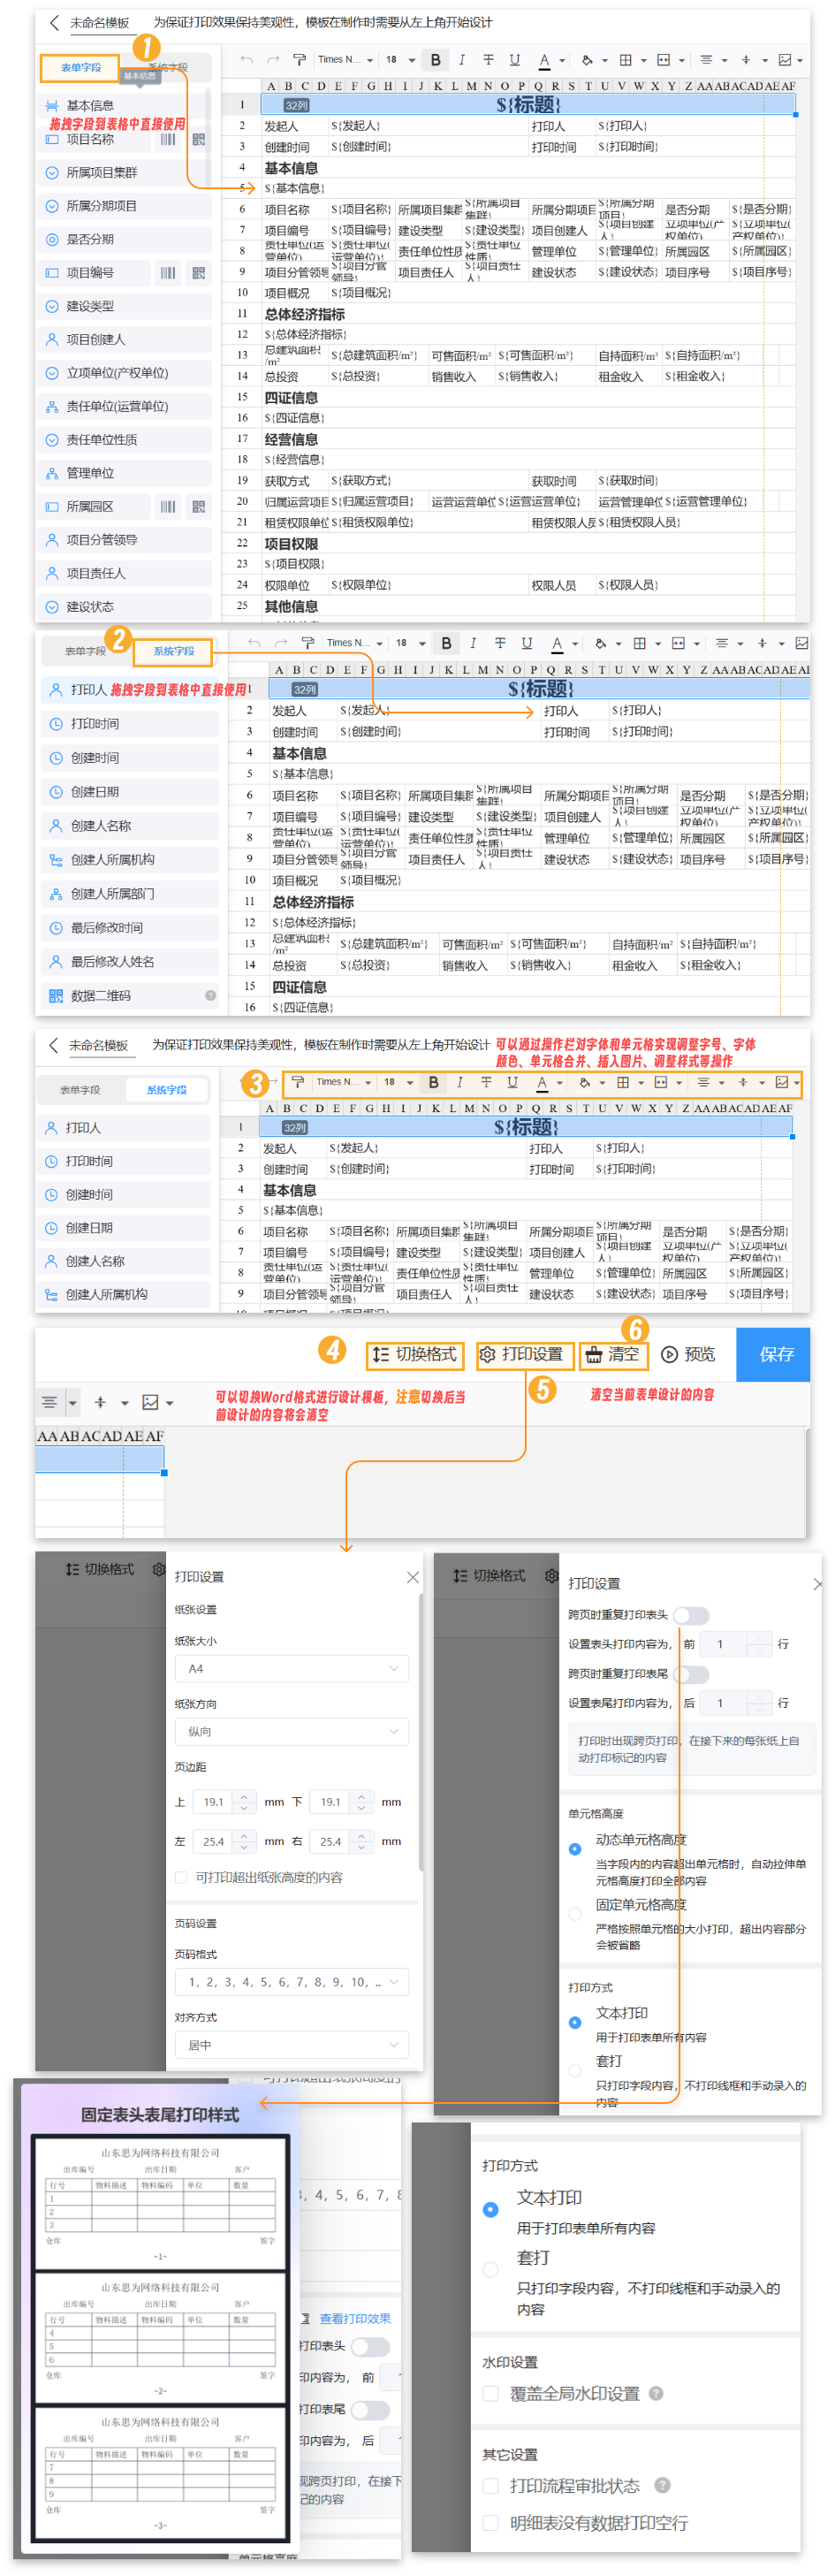Click back arrow beside 未命名模板 in top panel
This screenshot has height=2576, width=835.
coord(54,22)
